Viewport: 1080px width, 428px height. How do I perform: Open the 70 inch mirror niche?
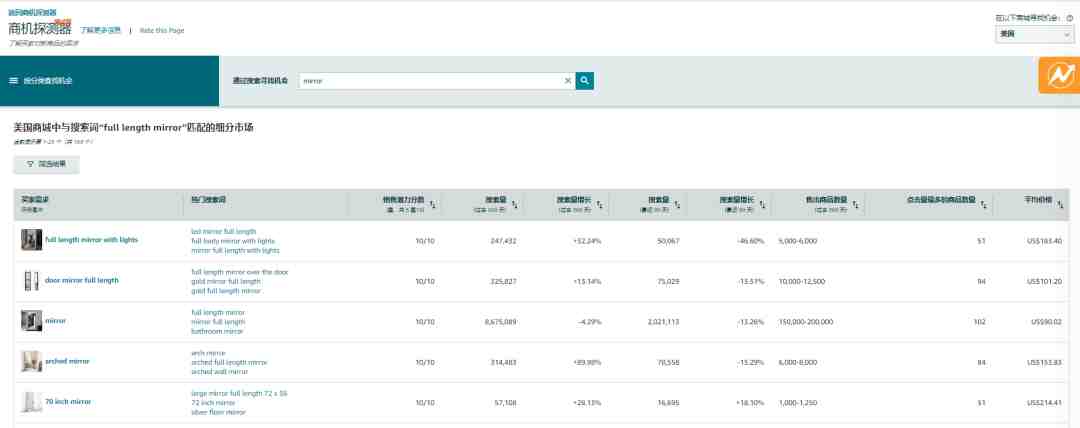[x=68, y=401]
